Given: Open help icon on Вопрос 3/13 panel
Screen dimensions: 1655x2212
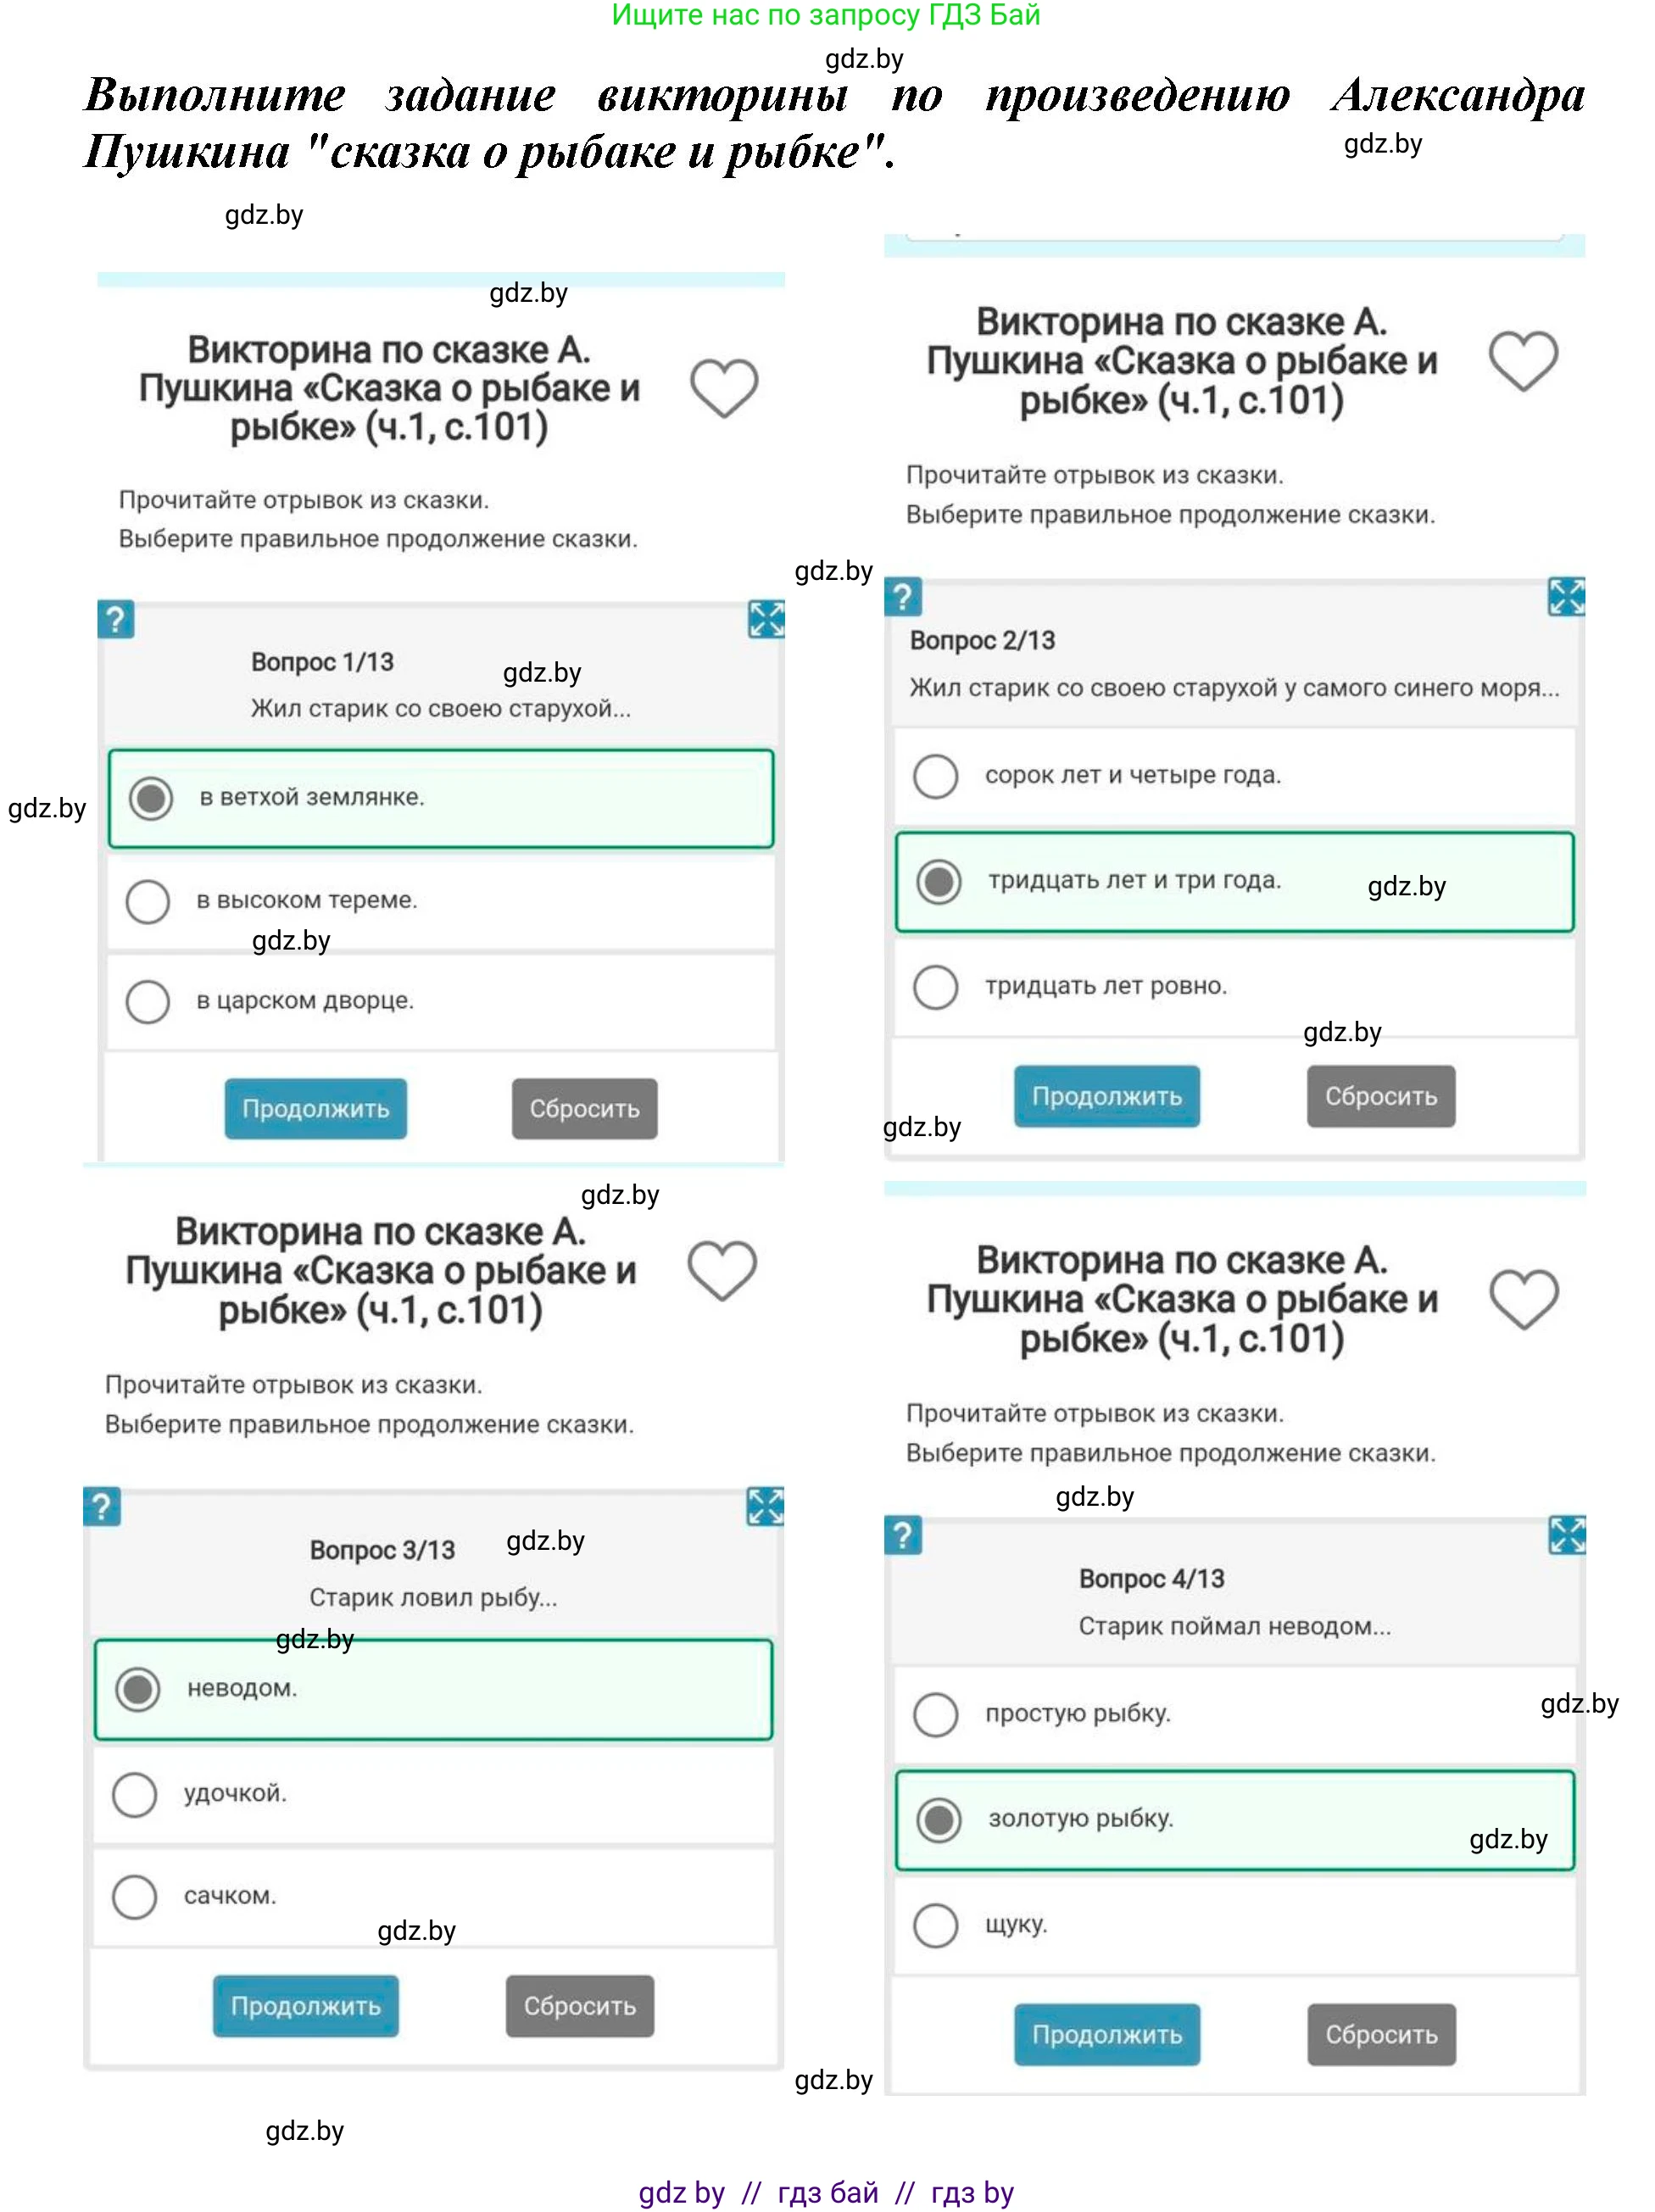Looking at the screenshot, I should (x=102, y=1506).
